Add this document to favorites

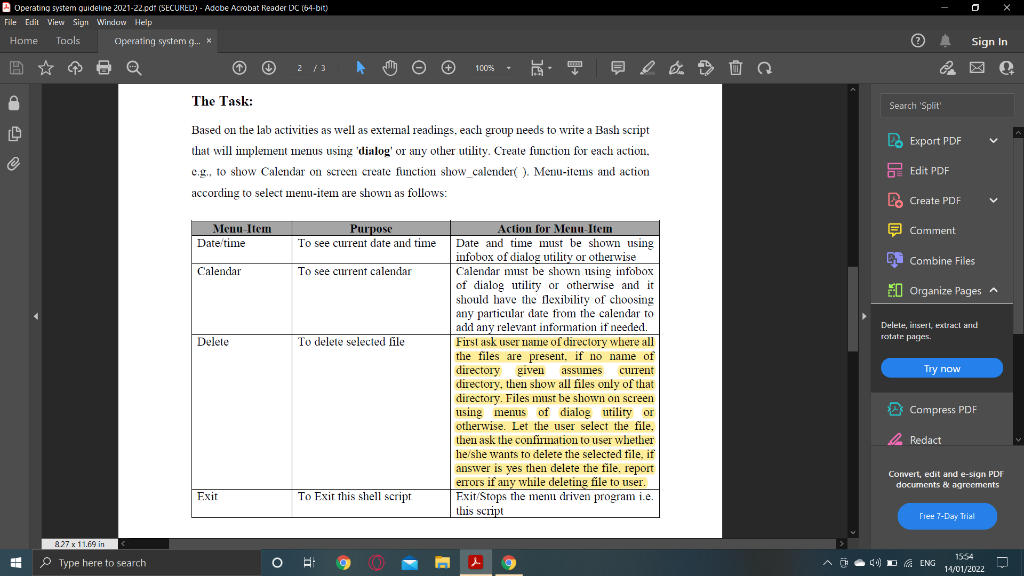(x=45, y=67)
